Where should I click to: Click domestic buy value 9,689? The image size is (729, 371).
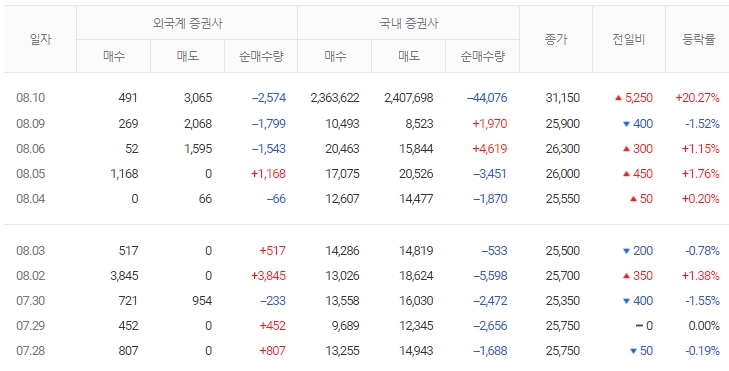point(345,326)
